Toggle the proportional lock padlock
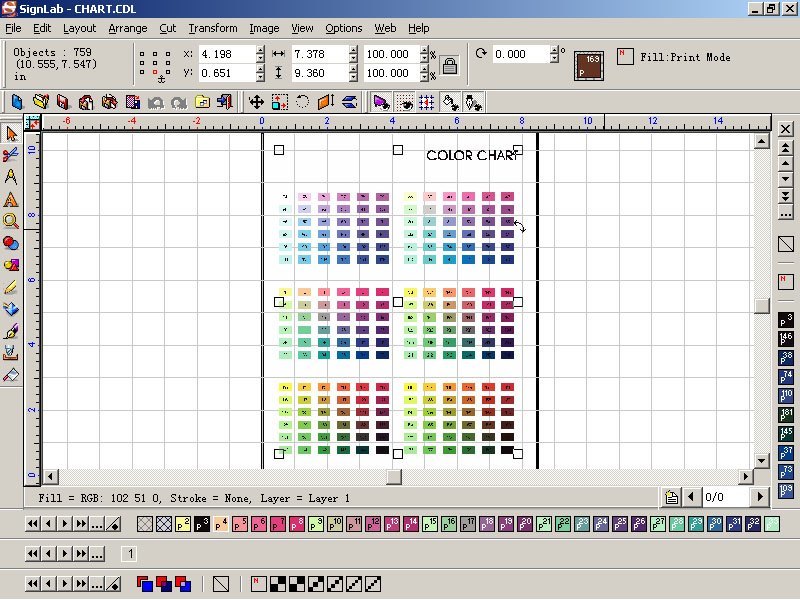The height and width of the screenshot is (600, 800). tap(449, 66)
